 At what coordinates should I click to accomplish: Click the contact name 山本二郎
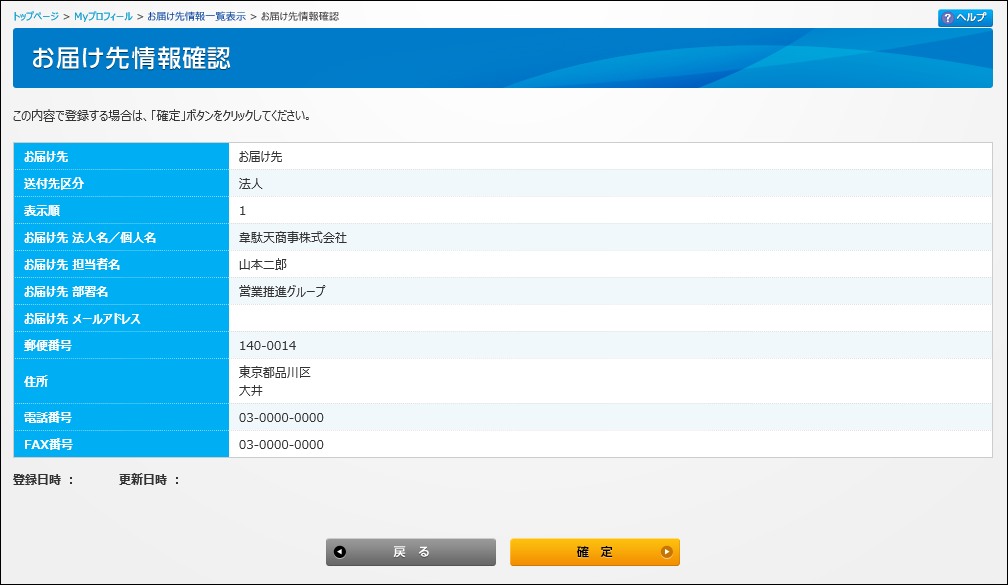(x=262, y=265)
